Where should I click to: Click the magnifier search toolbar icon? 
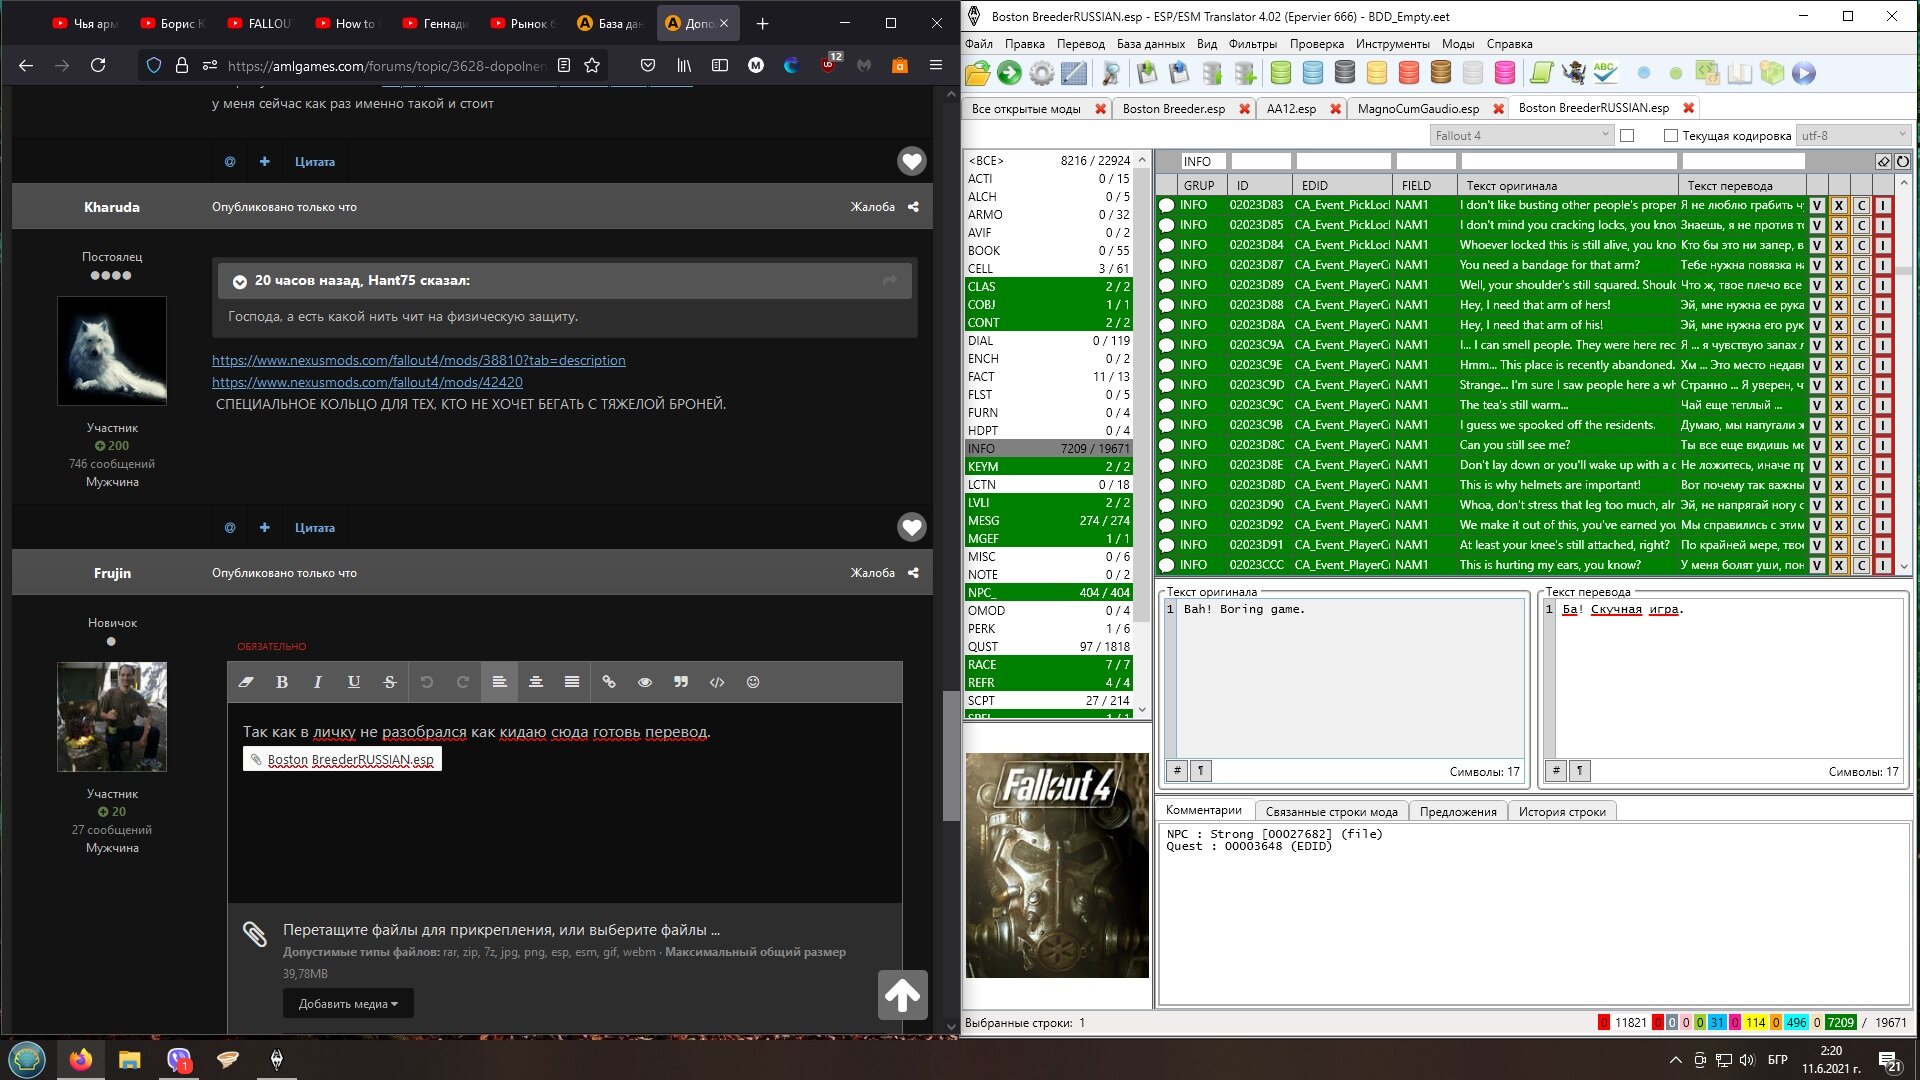(1111, 73)
